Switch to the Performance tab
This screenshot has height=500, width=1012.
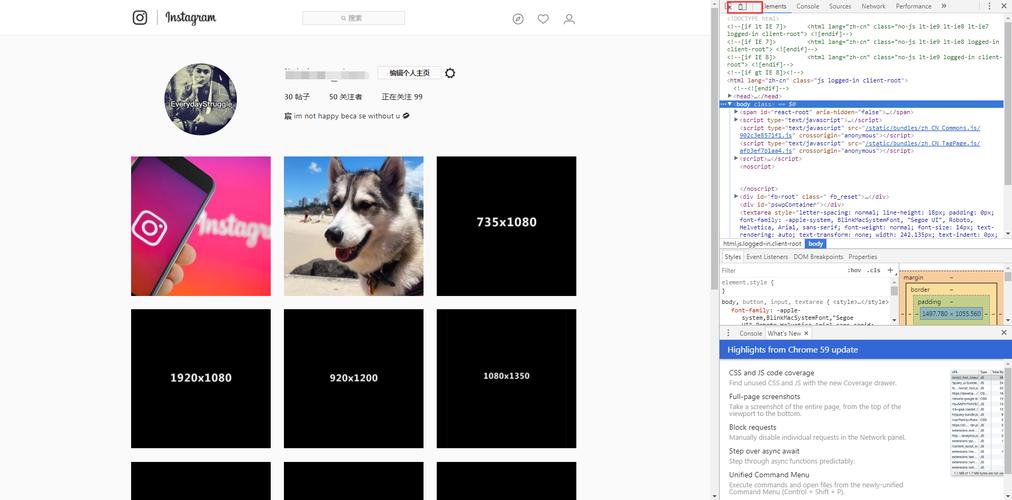pyautogui.click(x=913, y=6)
